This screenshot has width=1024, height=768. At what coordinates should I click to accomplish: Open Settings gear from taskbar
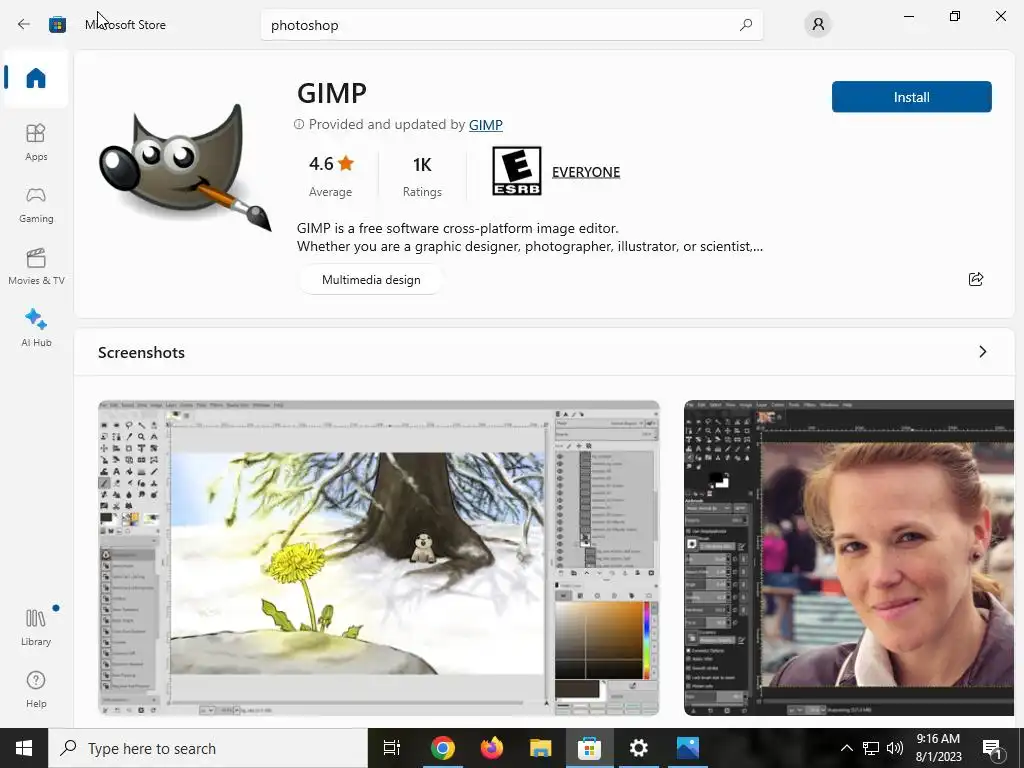pos(639,748)
